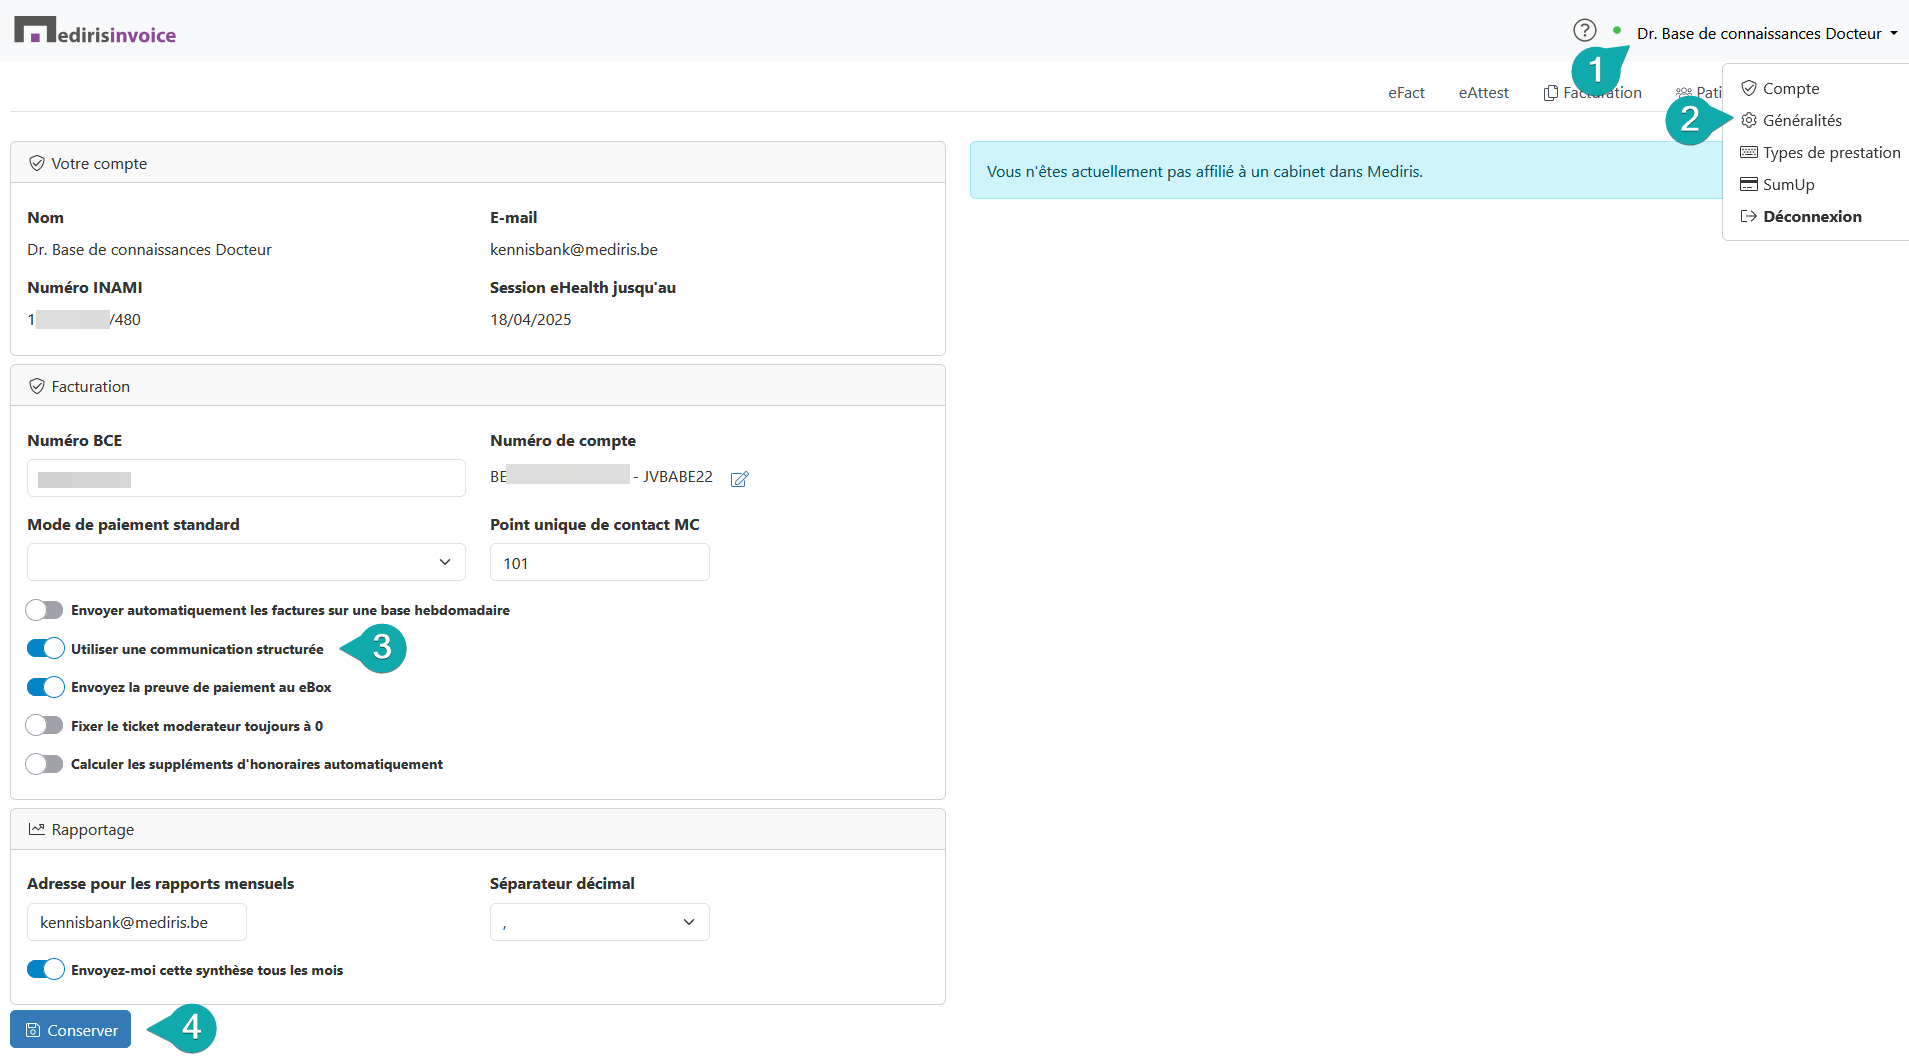Image resolution: width=1909 pixels, height=1061 pixels.
Task: Click the Medirisinvoice logo
Action: point(95,31)
